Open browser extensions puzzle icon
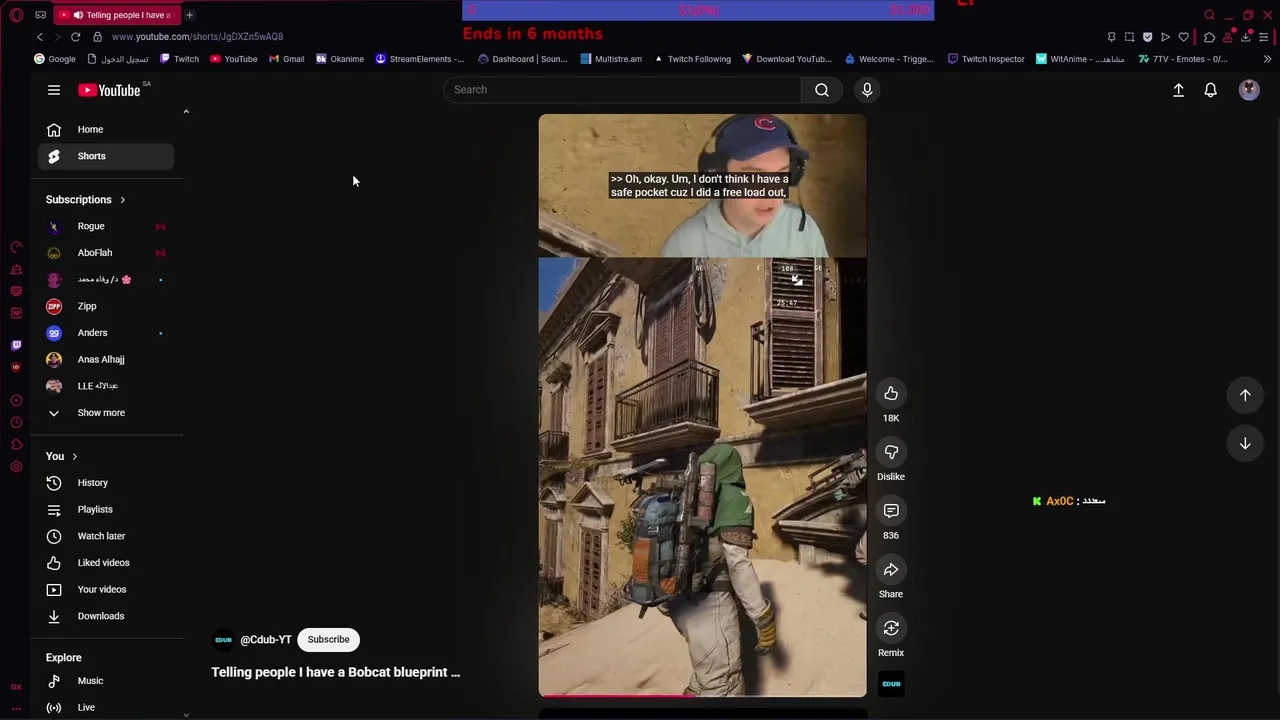Viewport: 1280px width, 720px height. coord(1209,37)
